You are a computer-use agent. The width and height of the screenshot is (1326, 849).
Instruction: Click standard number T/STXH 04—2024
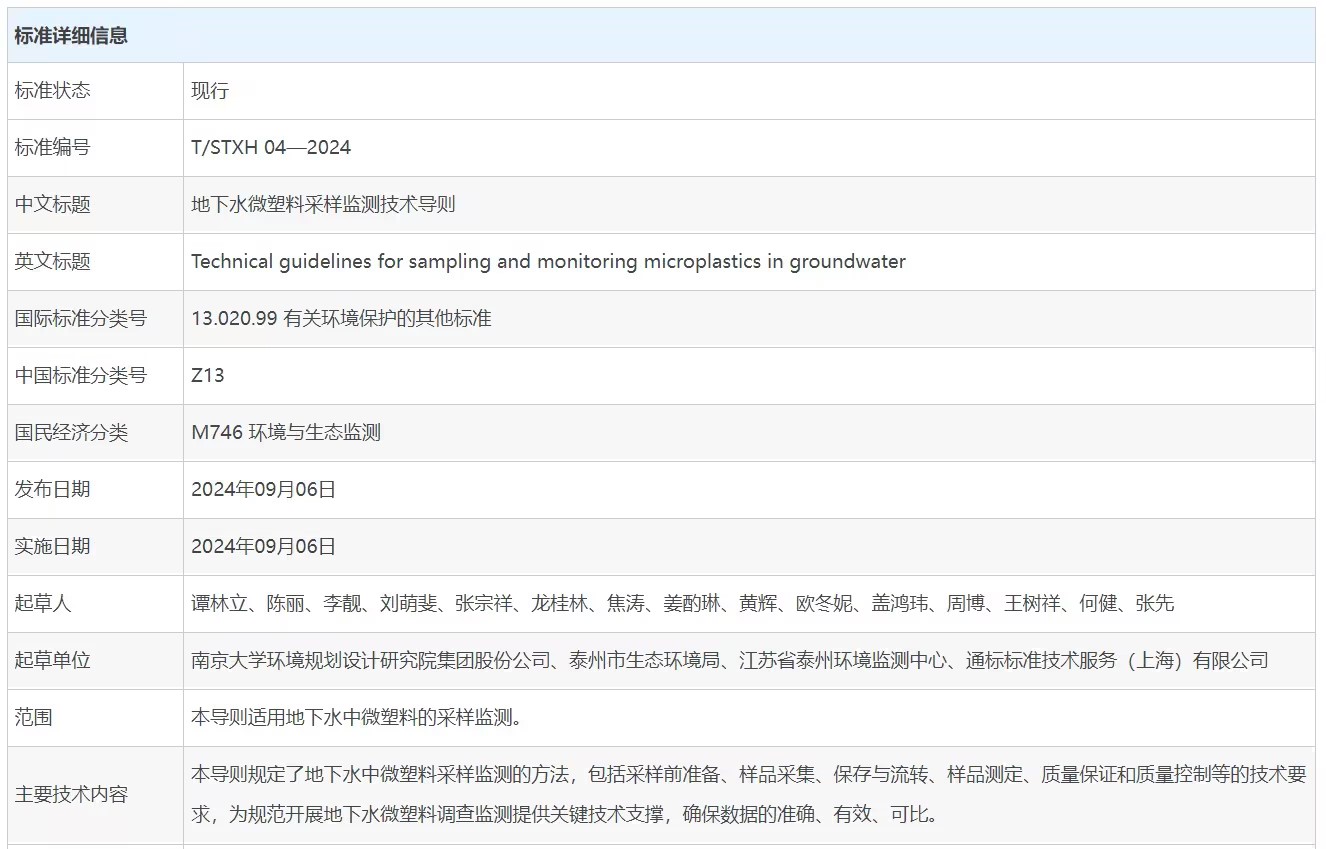[271, 148]
